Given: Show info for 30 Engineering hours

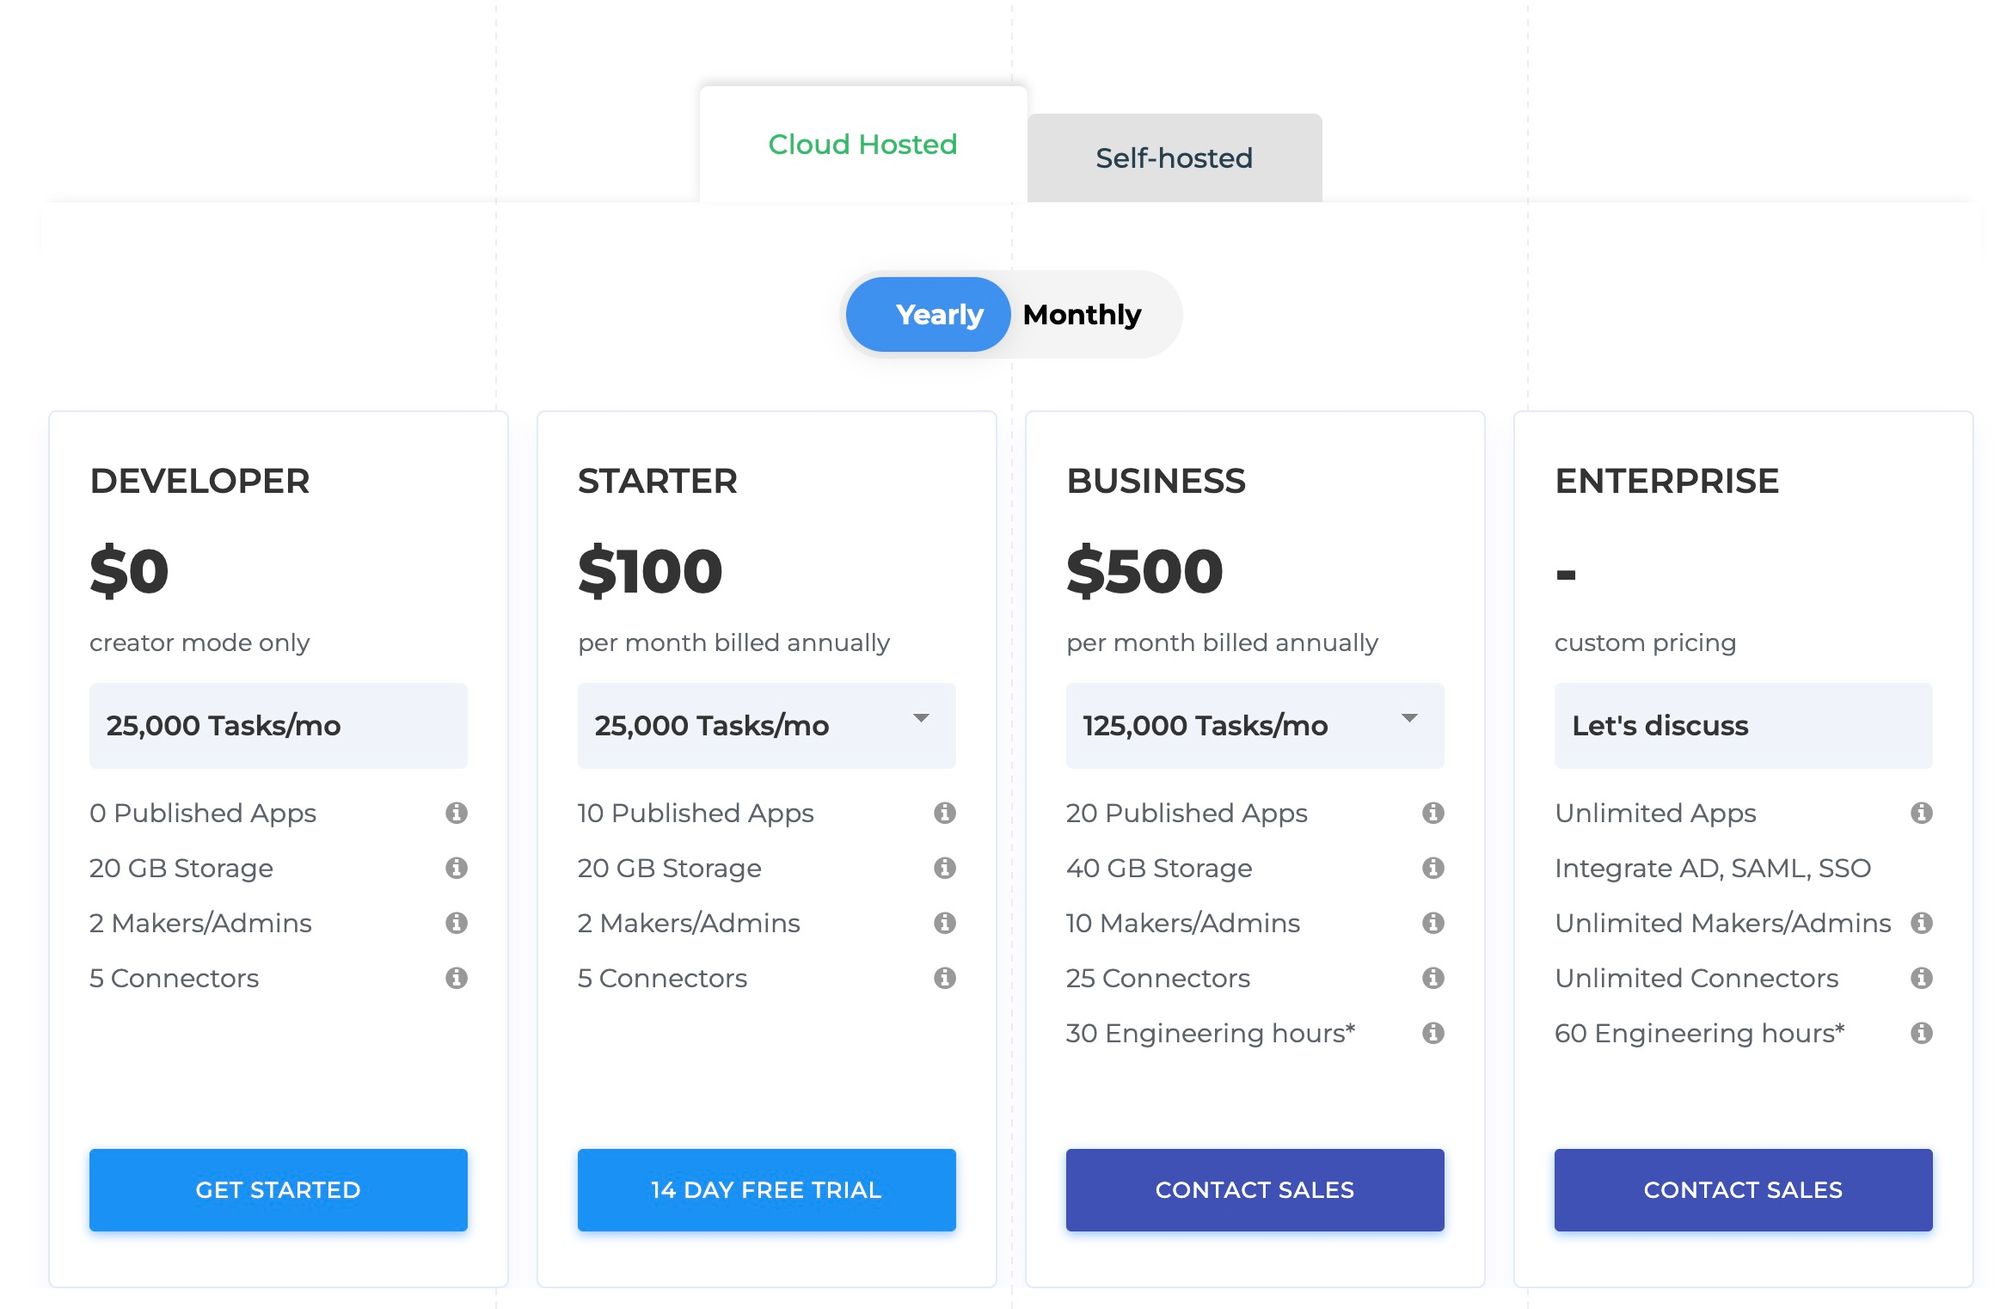Looking at the screenshot, I should (1433, 1033).
